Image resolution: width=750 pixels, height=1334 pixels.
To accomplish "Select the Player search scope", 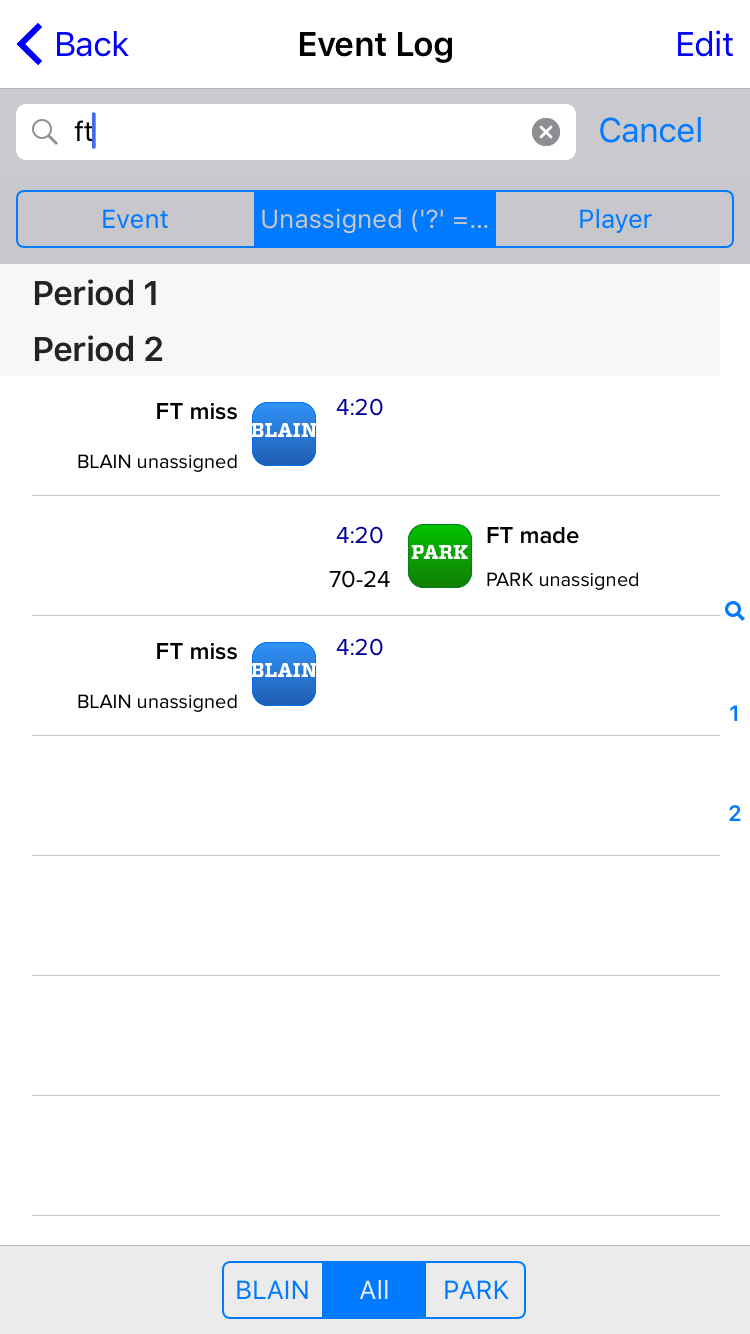I will click(614, 220).
